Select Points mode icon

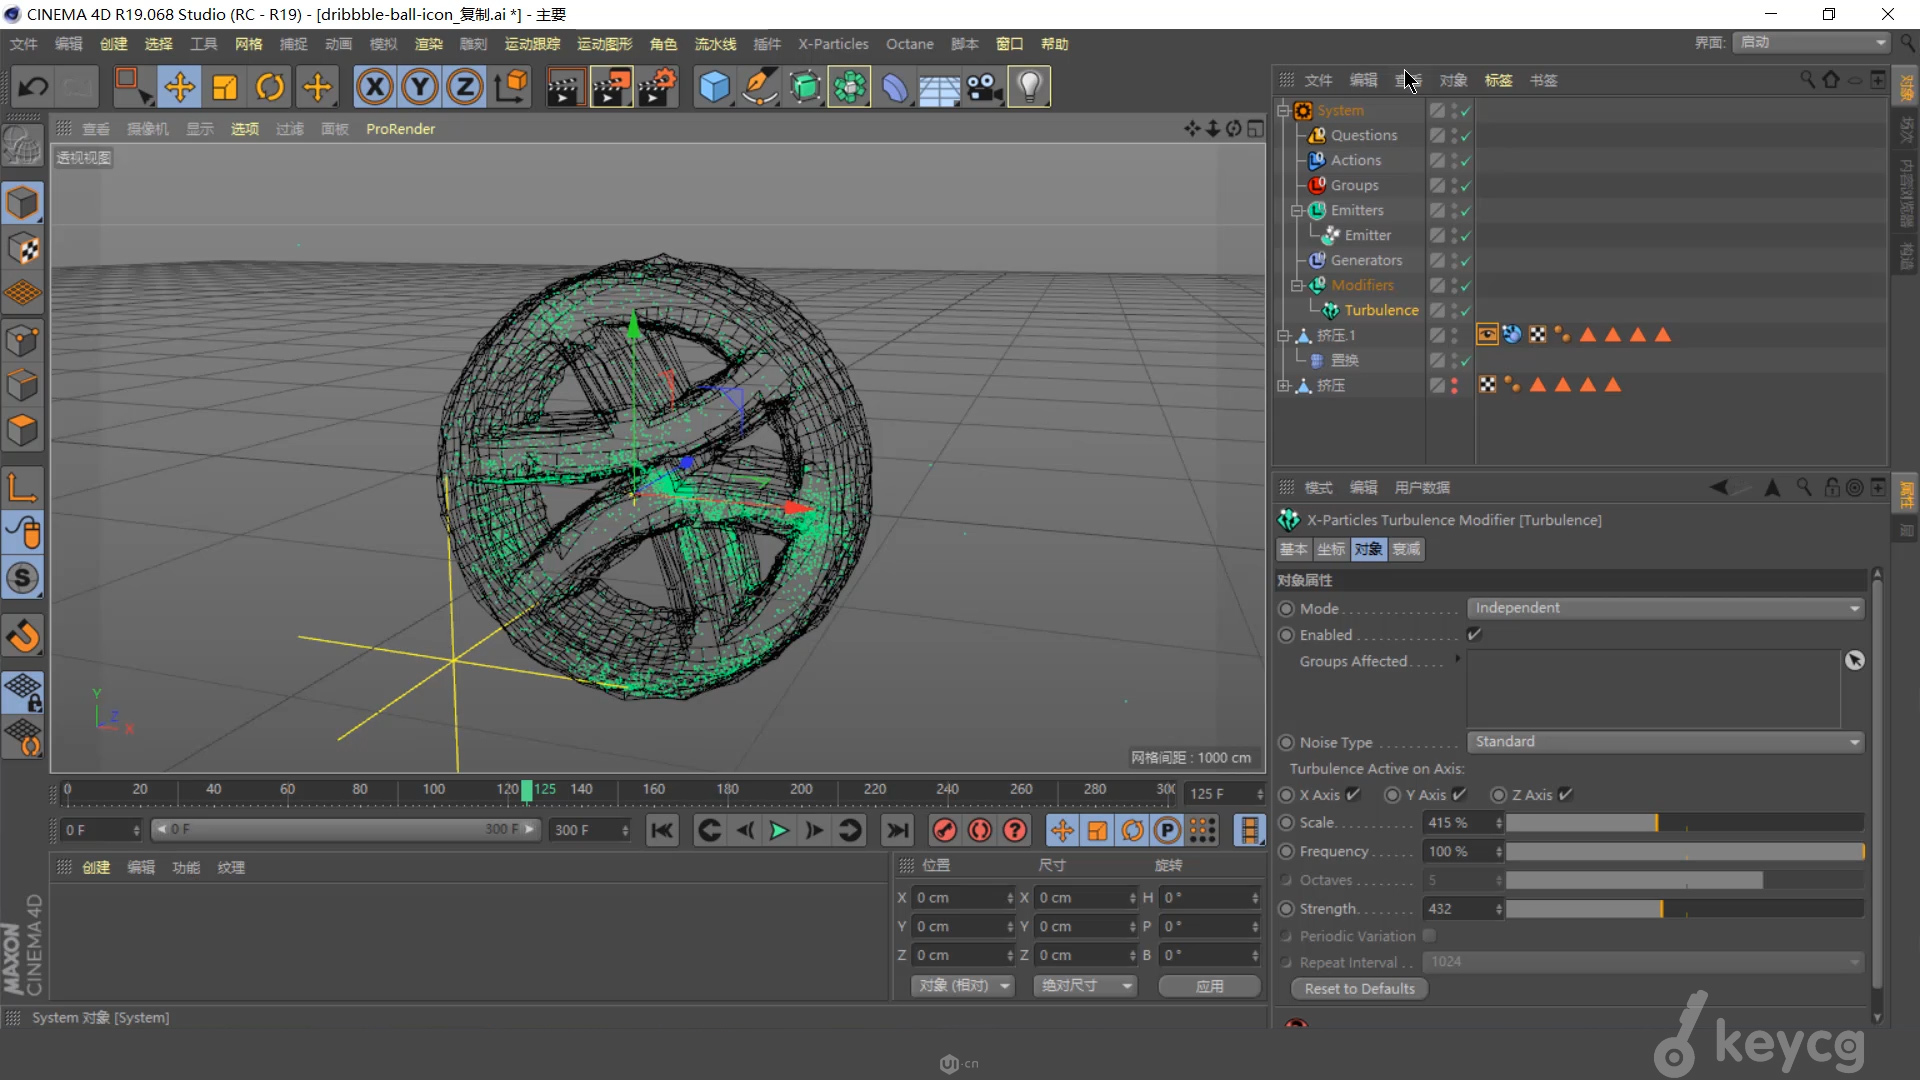point(22,340)
